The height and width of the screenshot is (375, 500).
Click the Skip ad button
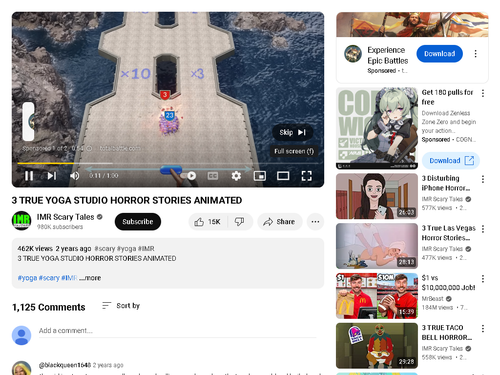[x=293, y=132]
